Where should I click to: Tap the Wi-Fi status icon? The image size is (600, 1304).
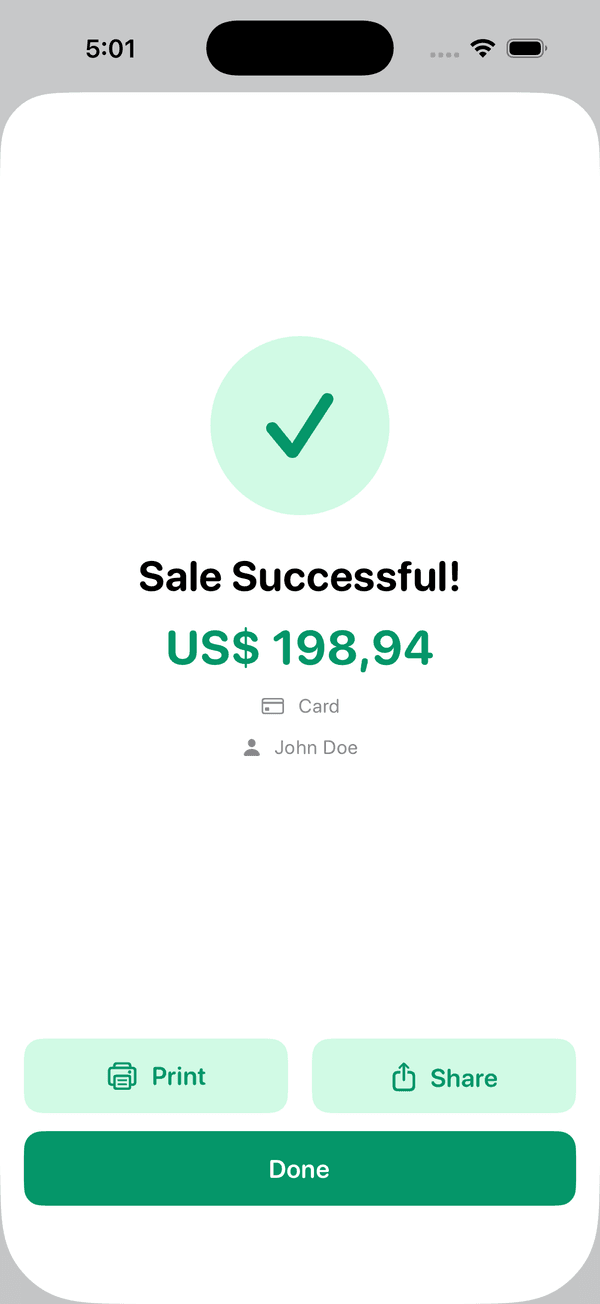(484, 48)
